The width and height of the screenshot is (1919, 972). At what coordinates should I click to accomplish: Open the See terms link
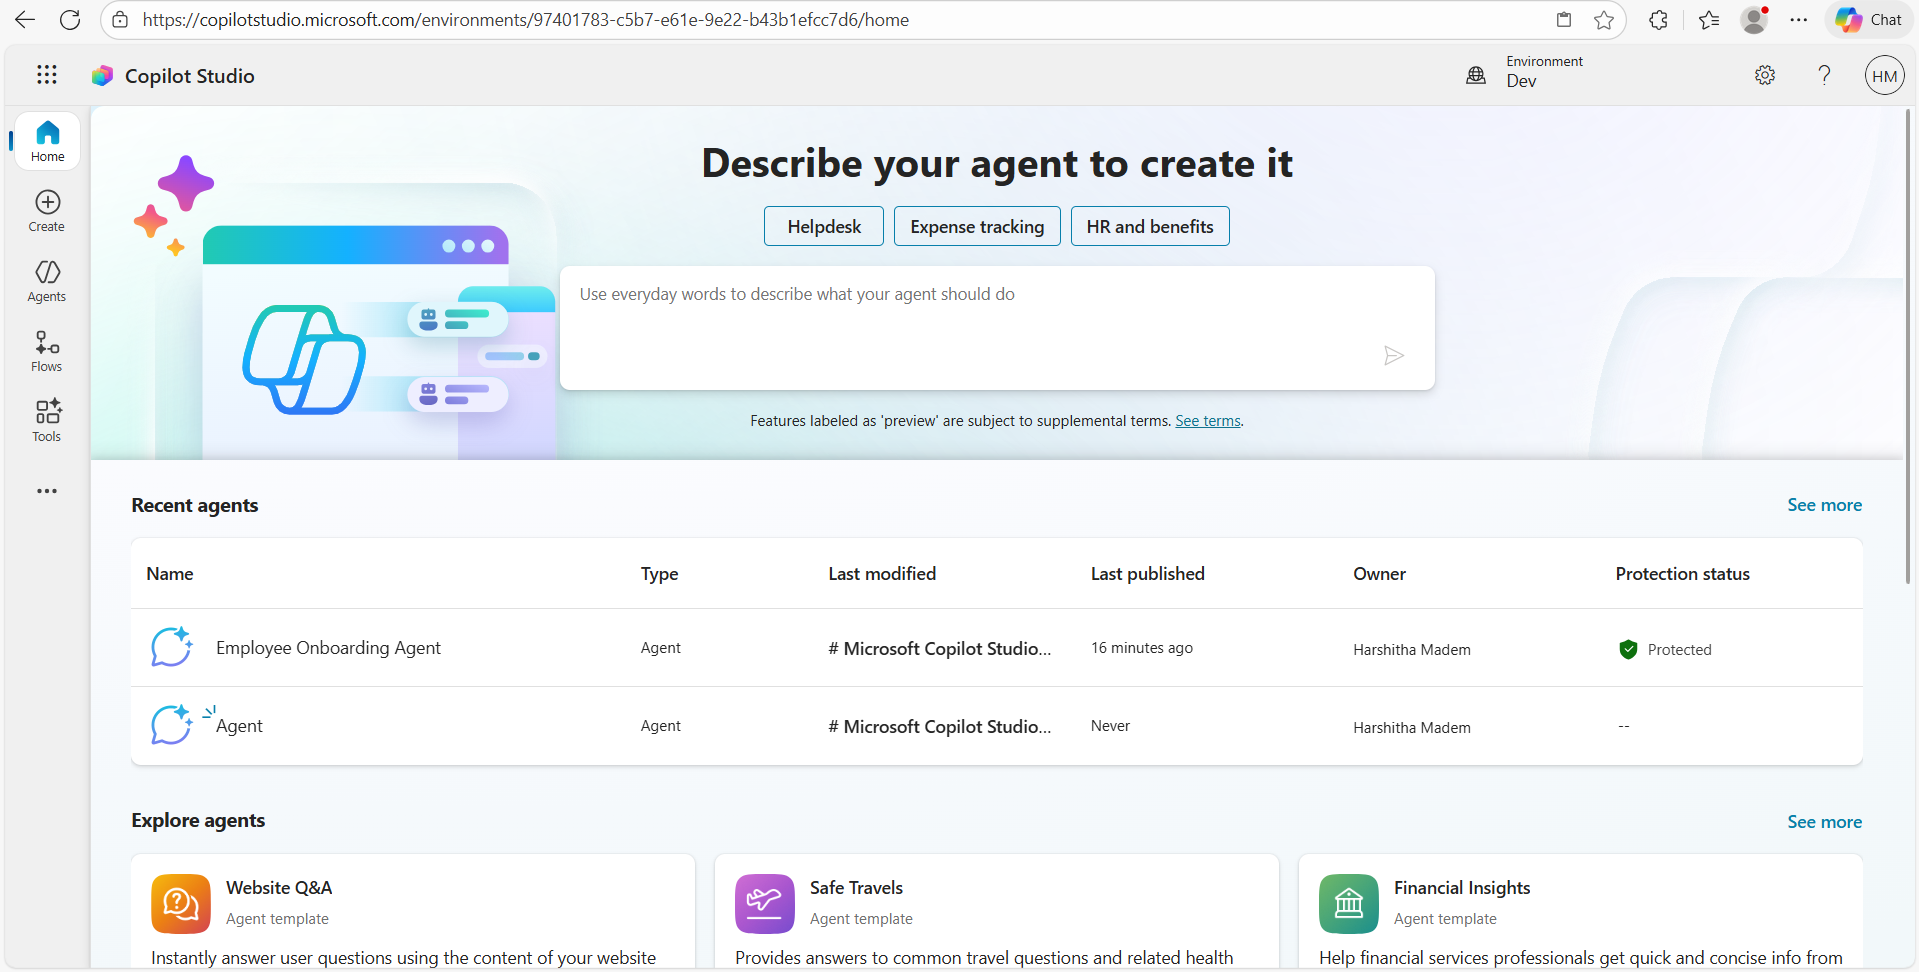(x=1207, y=421)
